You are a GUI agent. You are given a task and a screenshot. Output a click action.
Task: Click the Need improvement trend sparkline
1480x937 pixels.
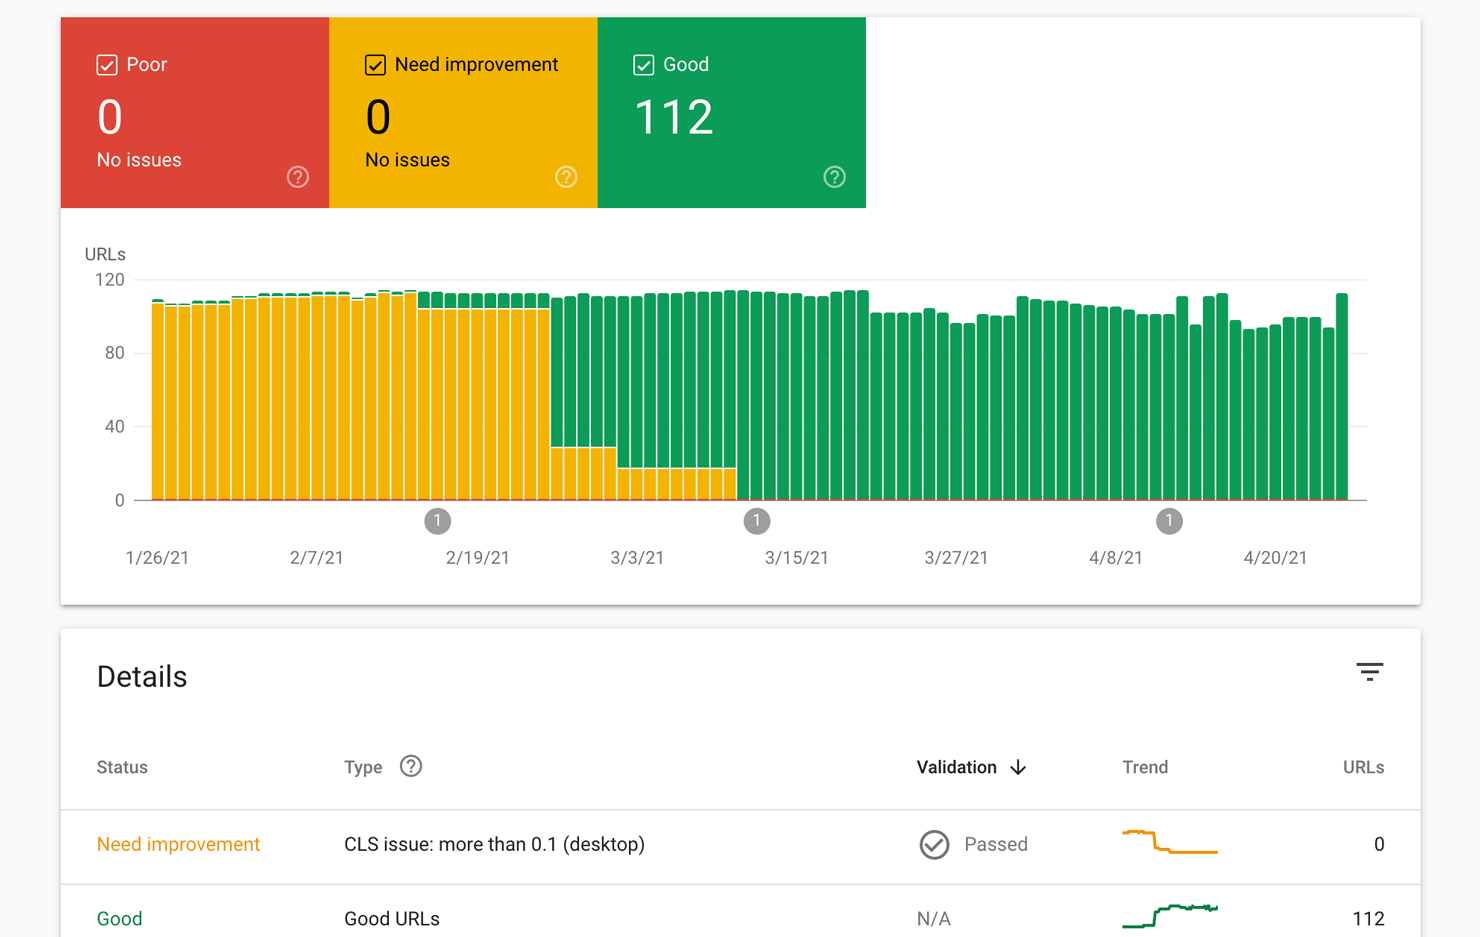point(1170,842)
